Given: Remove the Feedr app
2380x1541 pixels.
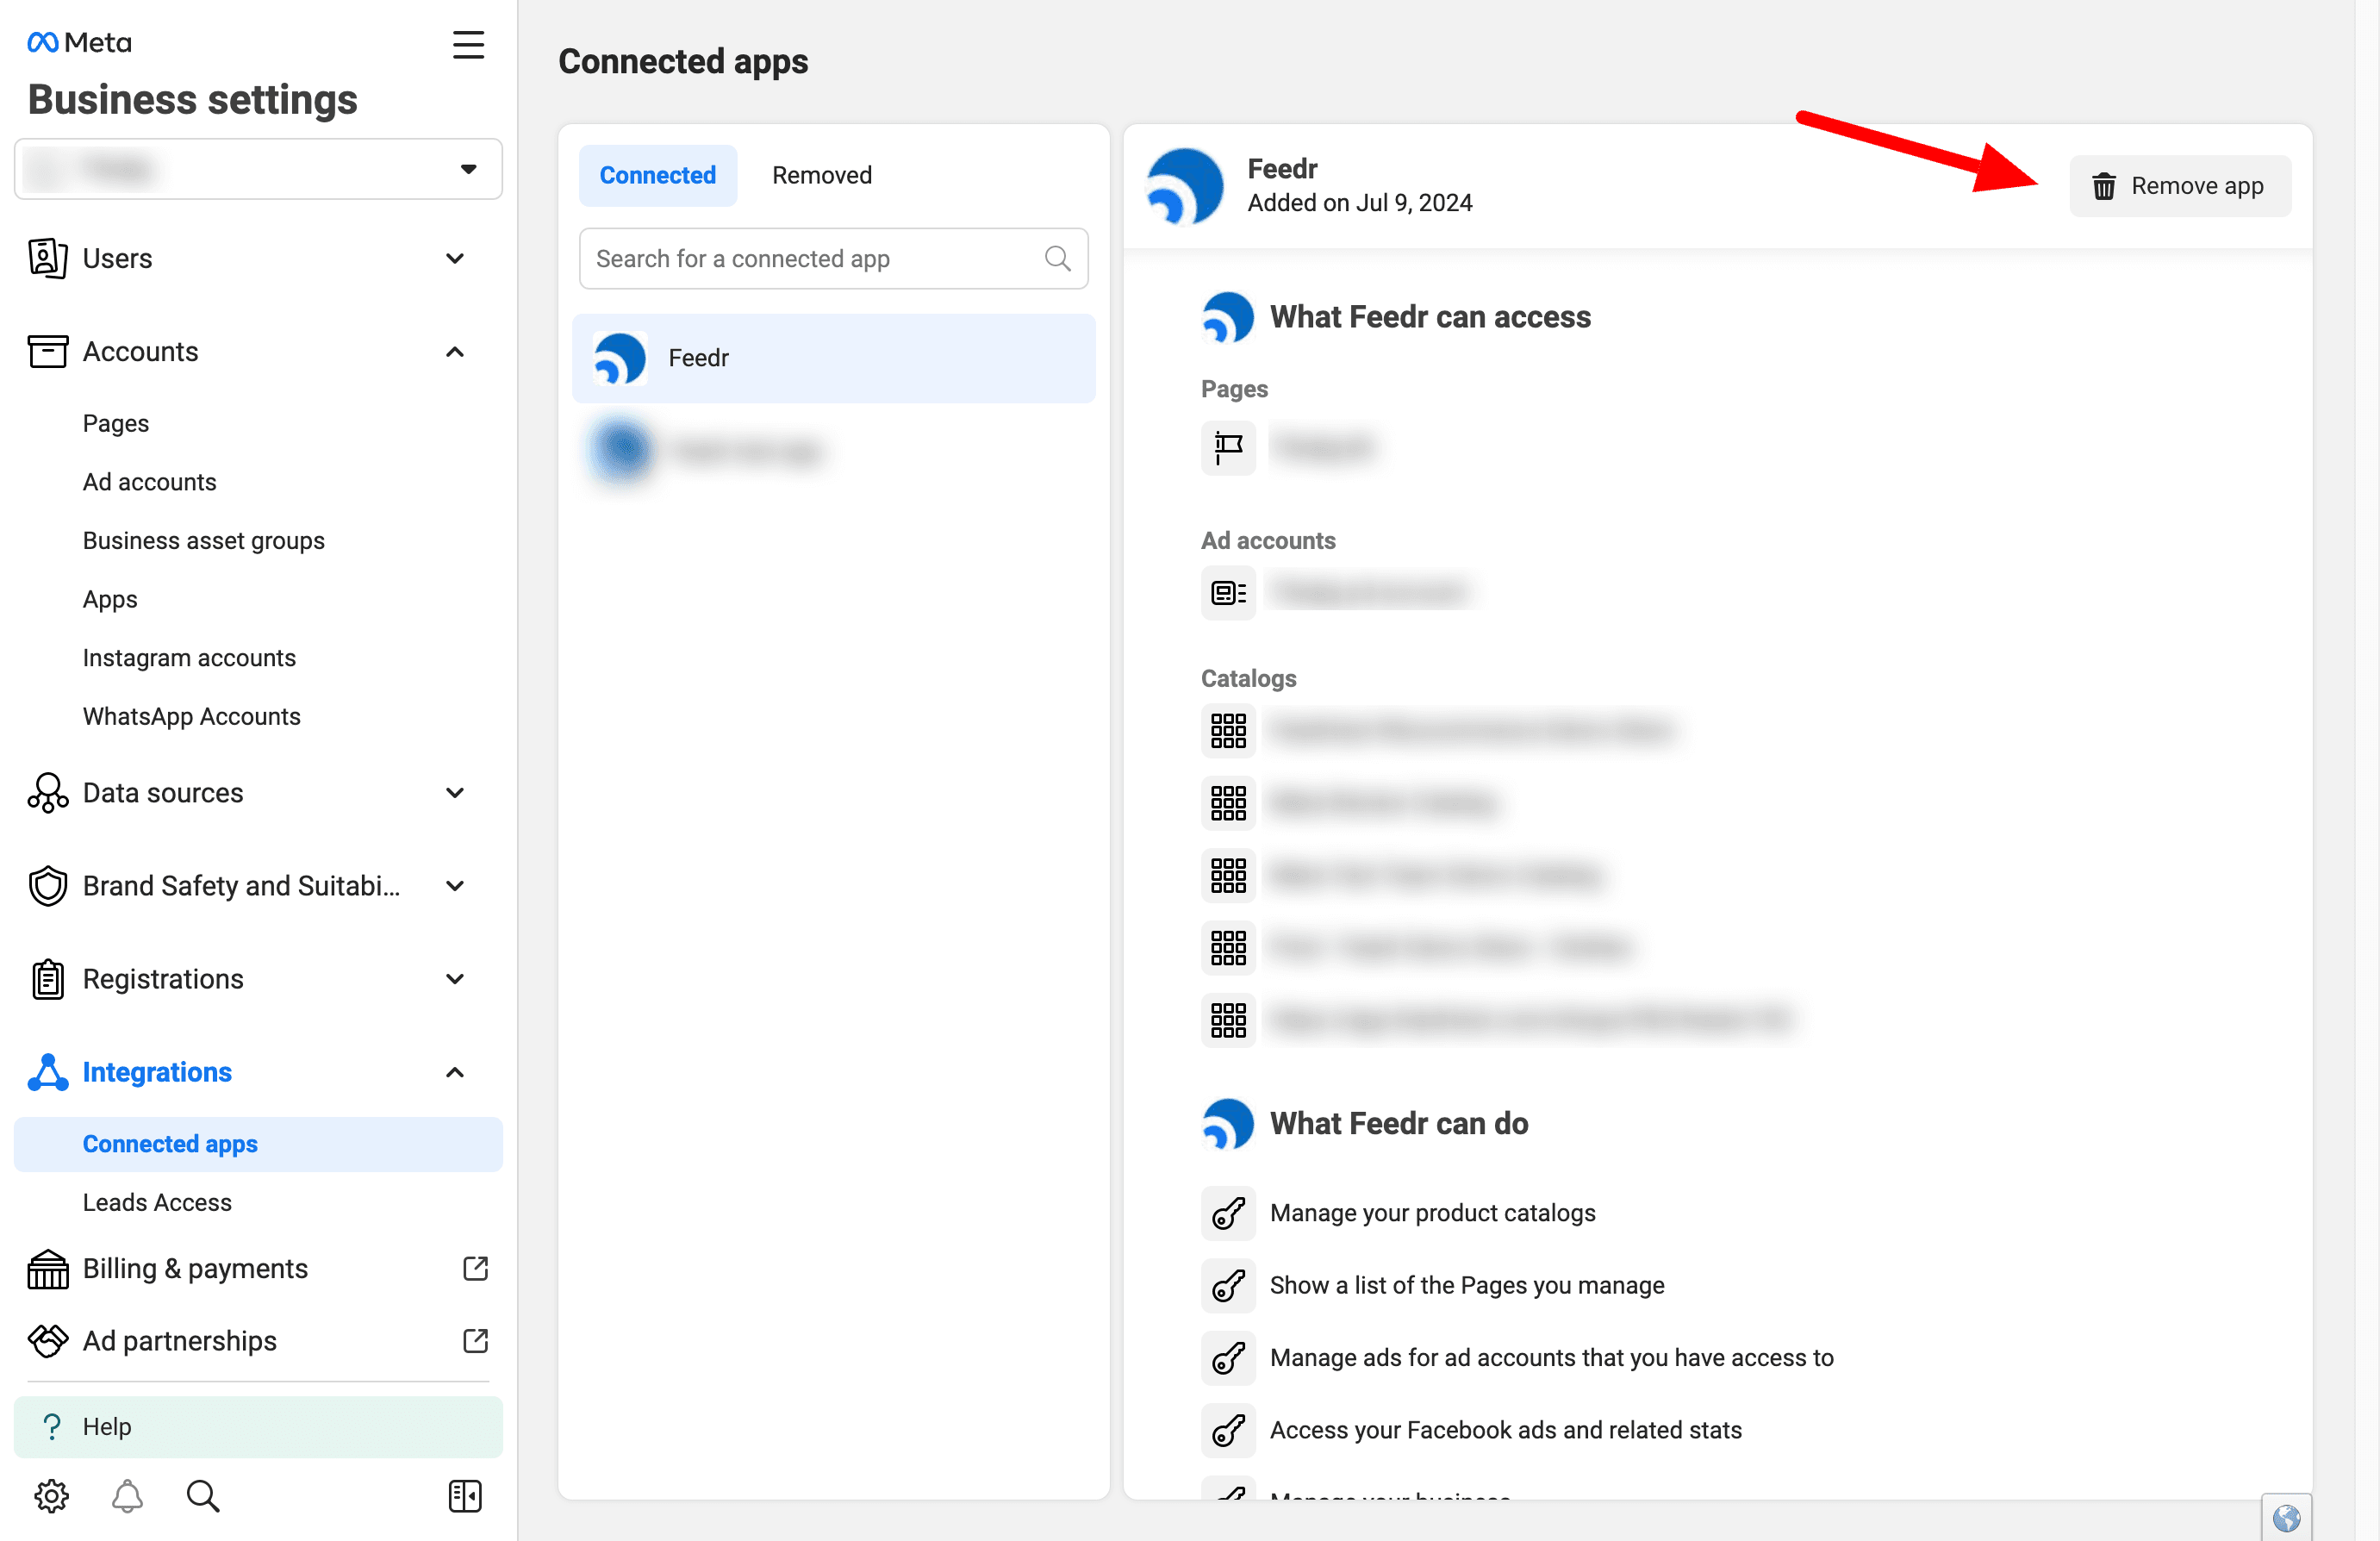Looking at the screenshot, I should [2180, 185].
